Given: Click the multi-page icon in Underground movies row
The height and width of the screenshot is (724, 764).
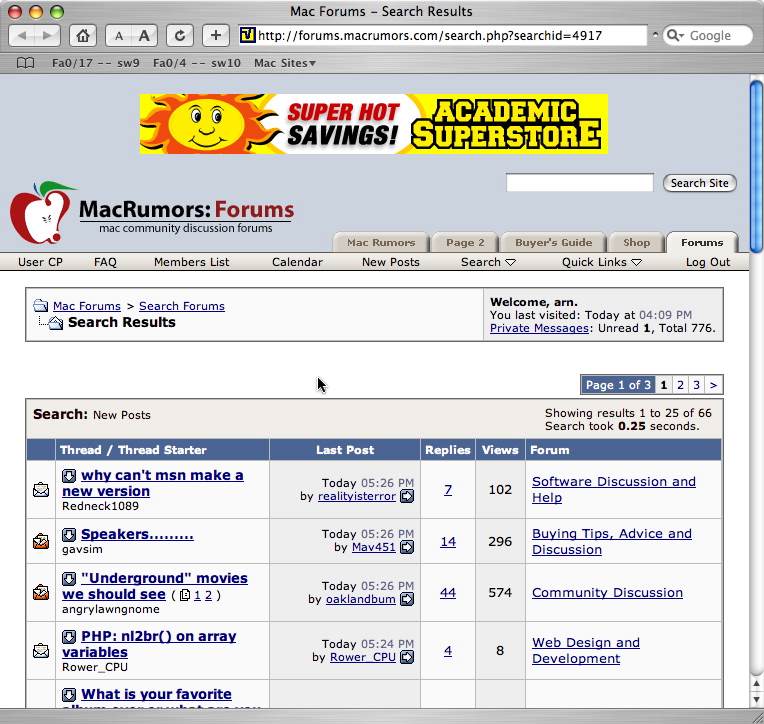Looking at the screenshot, I should (185, 595).
